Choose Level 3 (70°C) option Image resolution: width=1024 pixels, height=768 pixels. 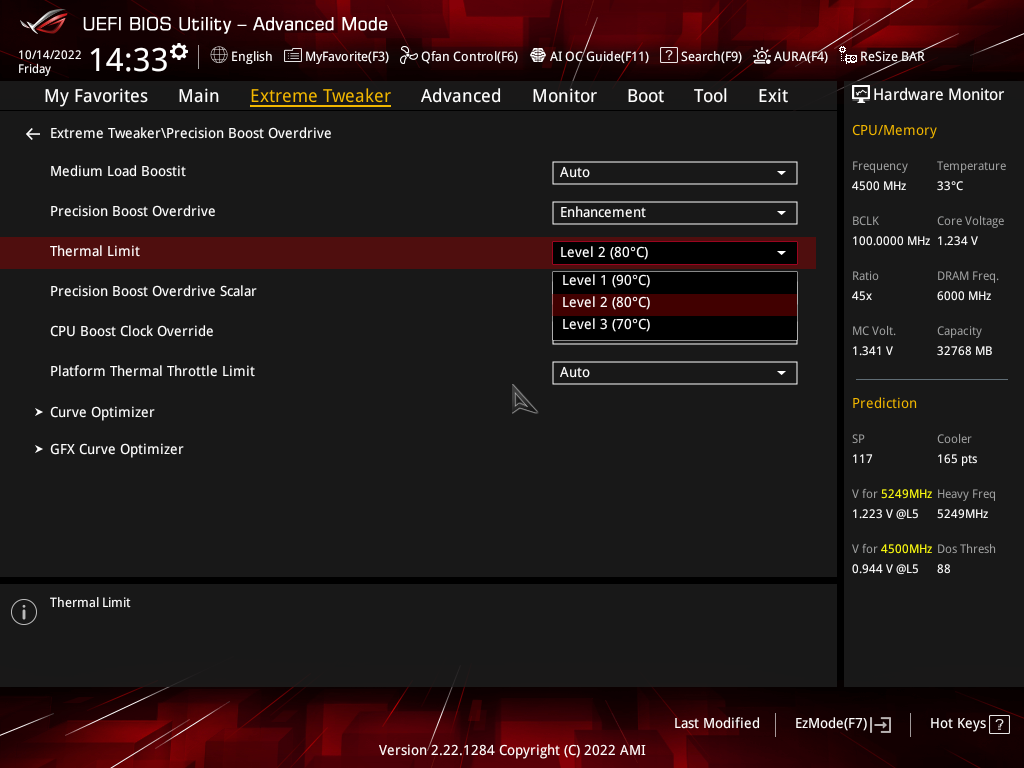675,325
